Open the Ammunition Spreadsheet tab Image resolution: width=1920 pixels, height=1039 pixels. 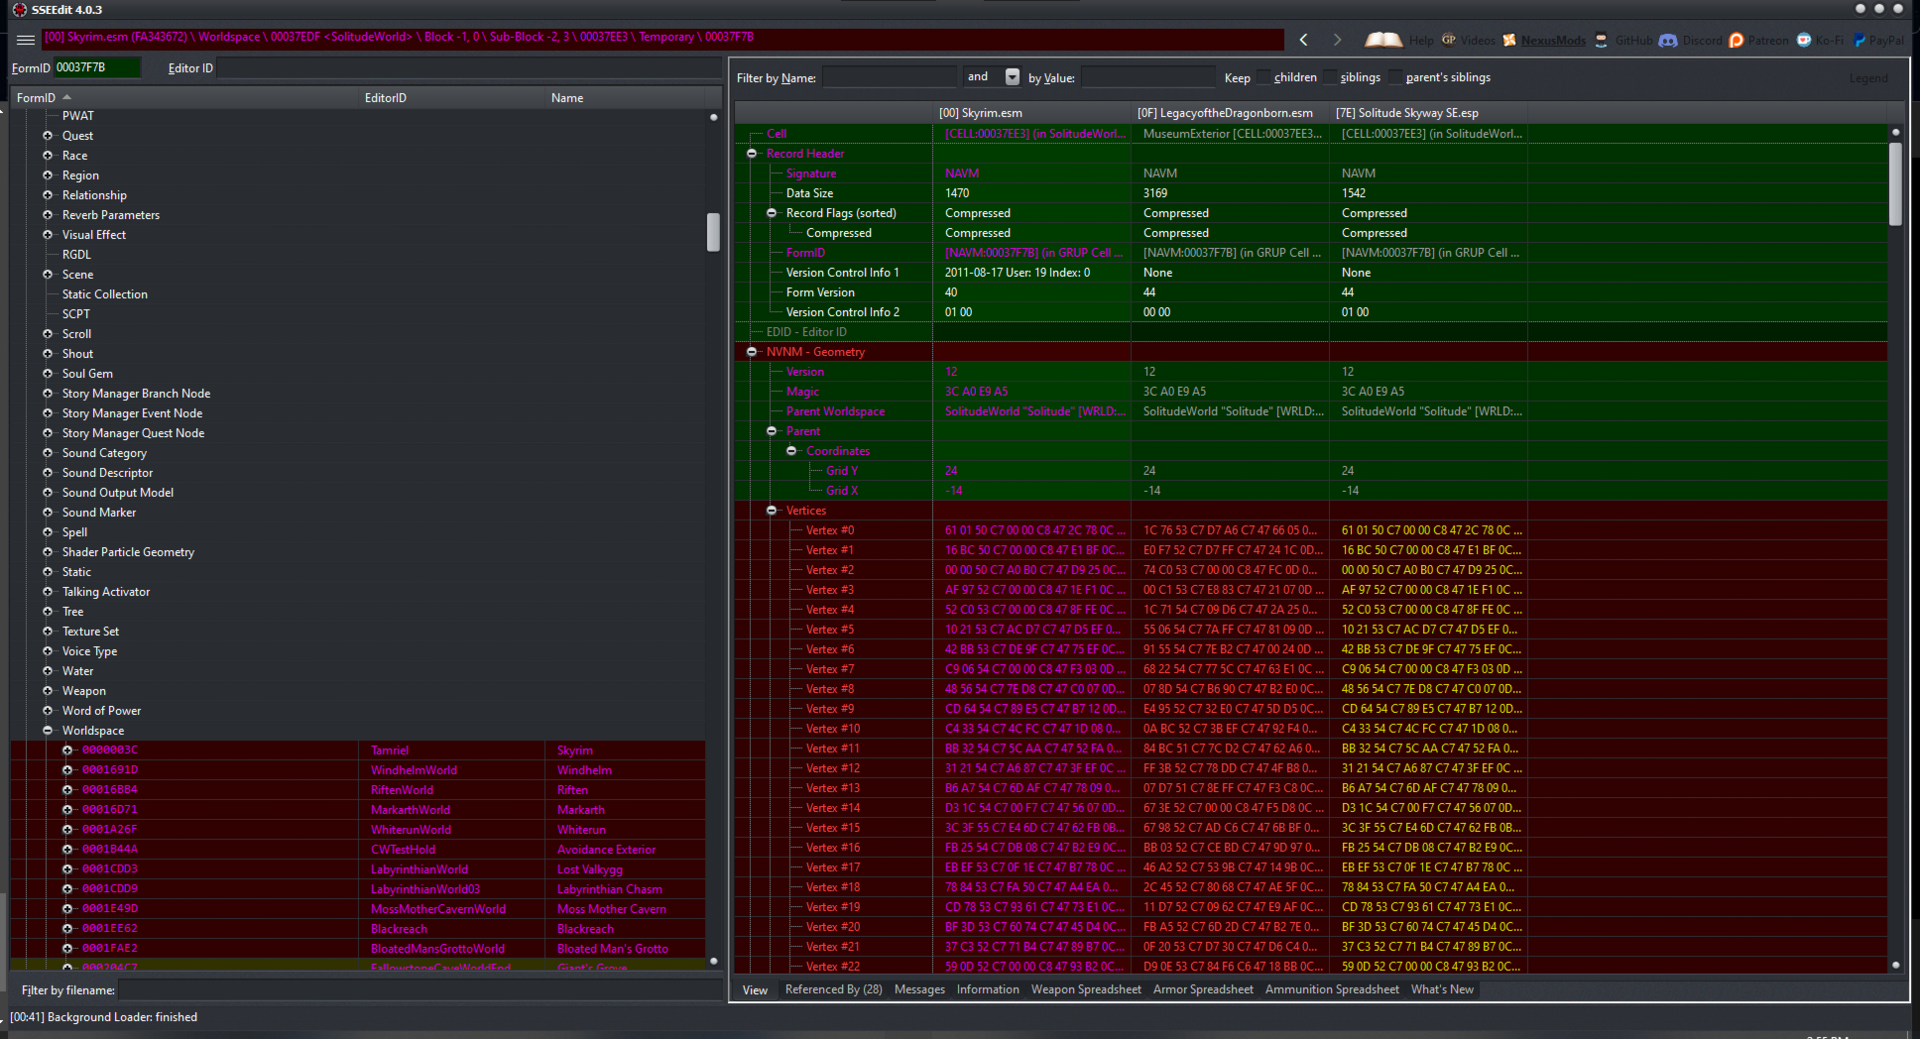[x=1332, y=990]
